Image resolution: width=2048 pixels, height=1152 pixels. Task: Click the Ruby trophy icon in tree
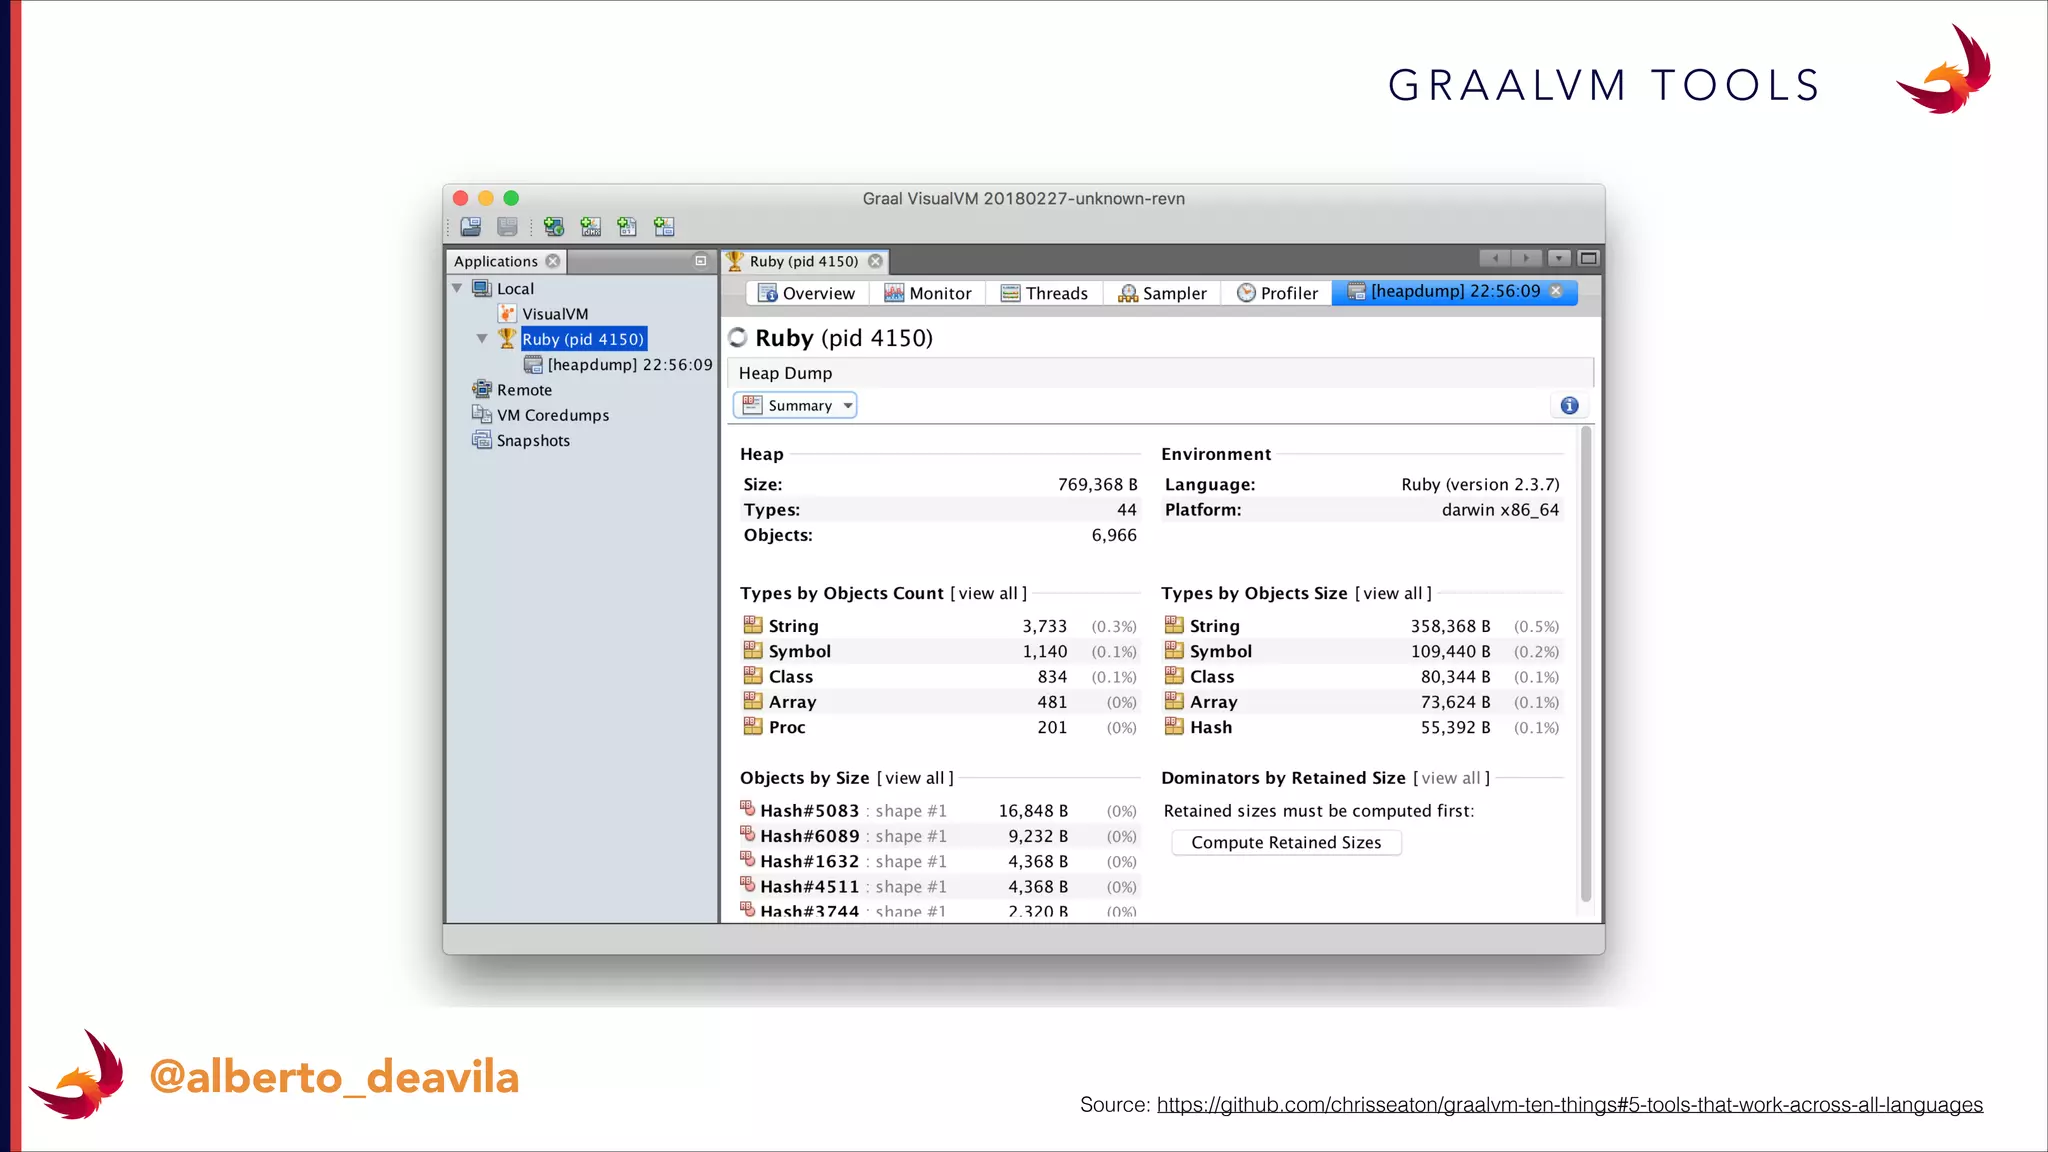[507, 339]
